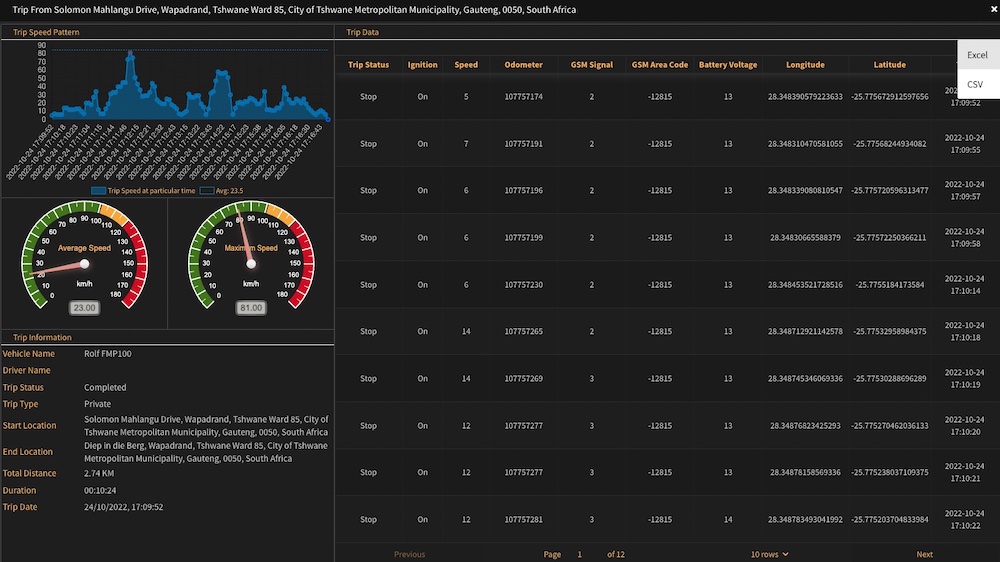Toggle Trip Speed legend color box
This screenshot has height=562, width=1000.
tap(98, 190)
